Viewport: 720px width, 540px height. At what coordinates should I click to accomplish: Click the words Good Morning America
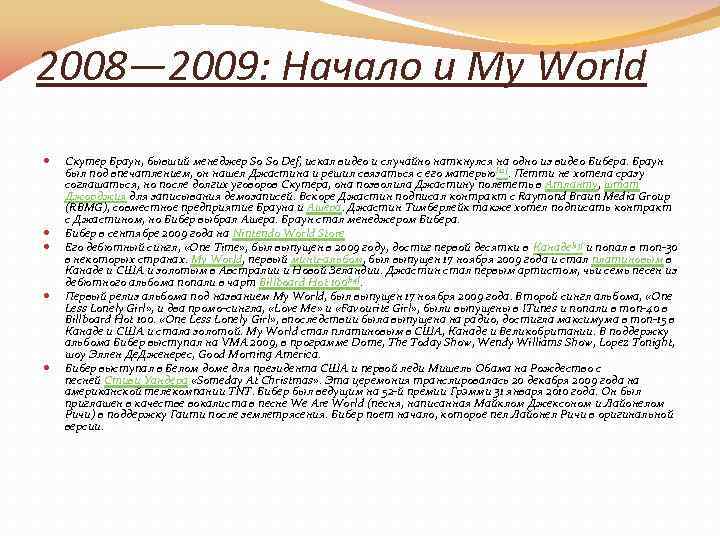[x=259, y=354]
